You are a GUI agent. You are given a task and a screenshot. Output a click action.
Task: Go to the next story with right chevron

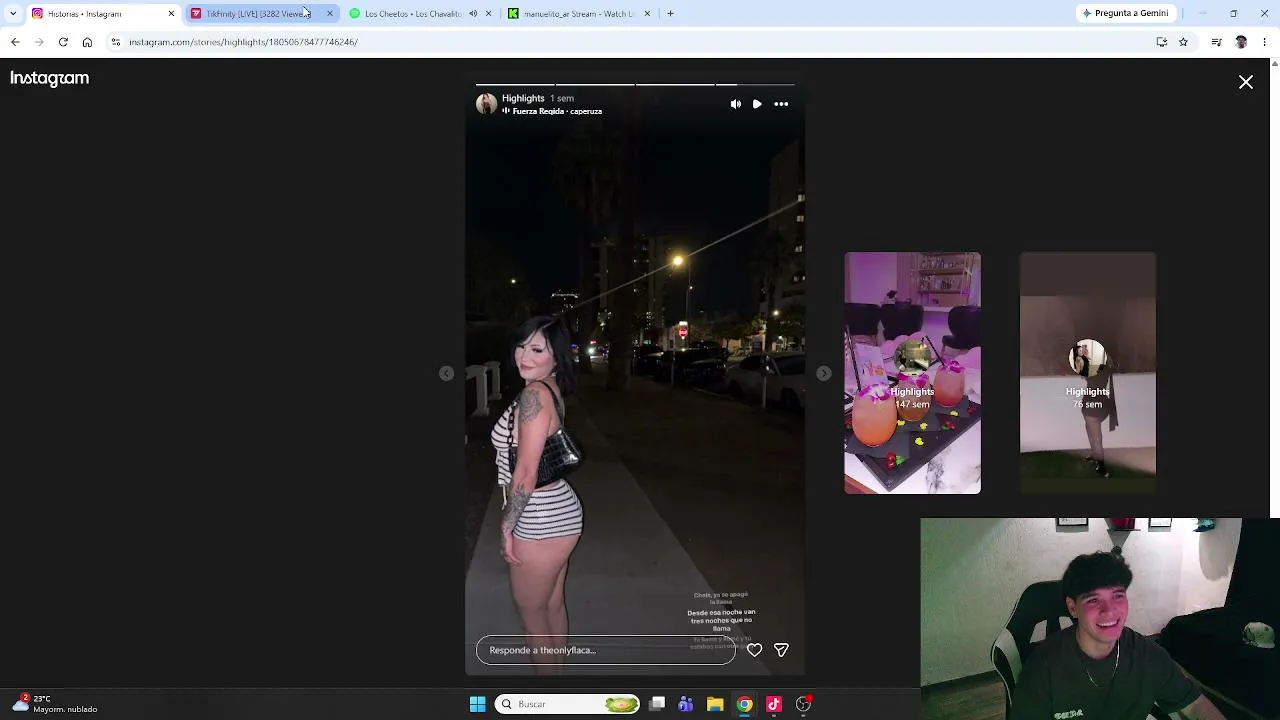[823, 373]
